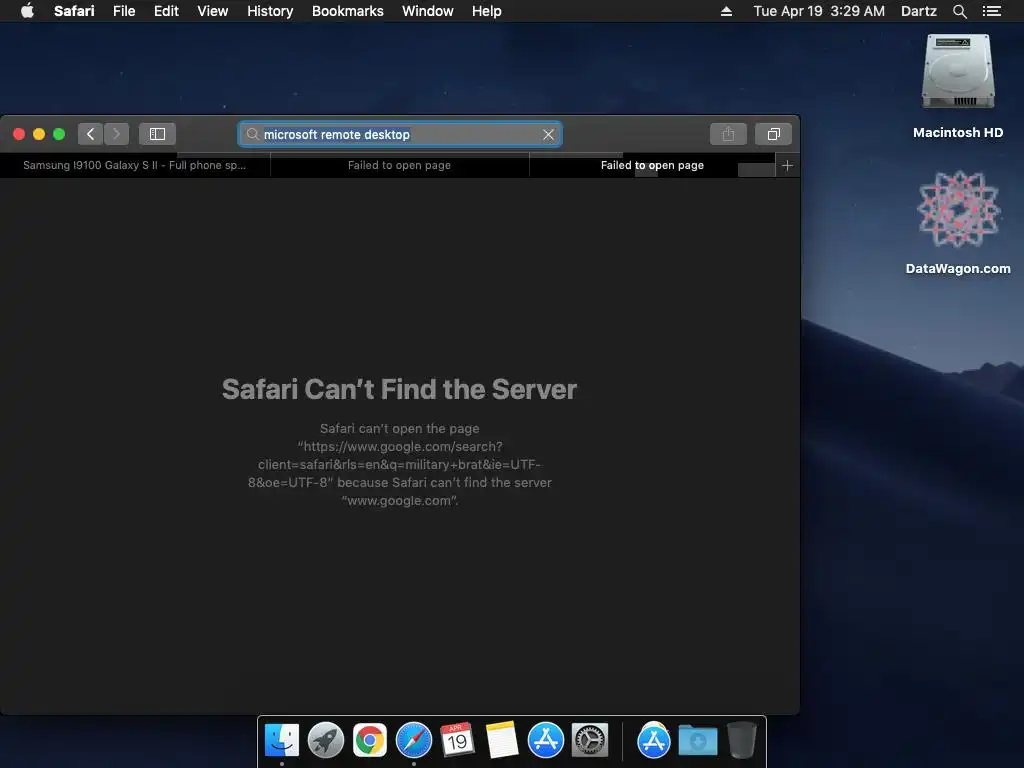Open the Help menu
Viewport: 1024px width, 768px height.
[x=487, y=11]
